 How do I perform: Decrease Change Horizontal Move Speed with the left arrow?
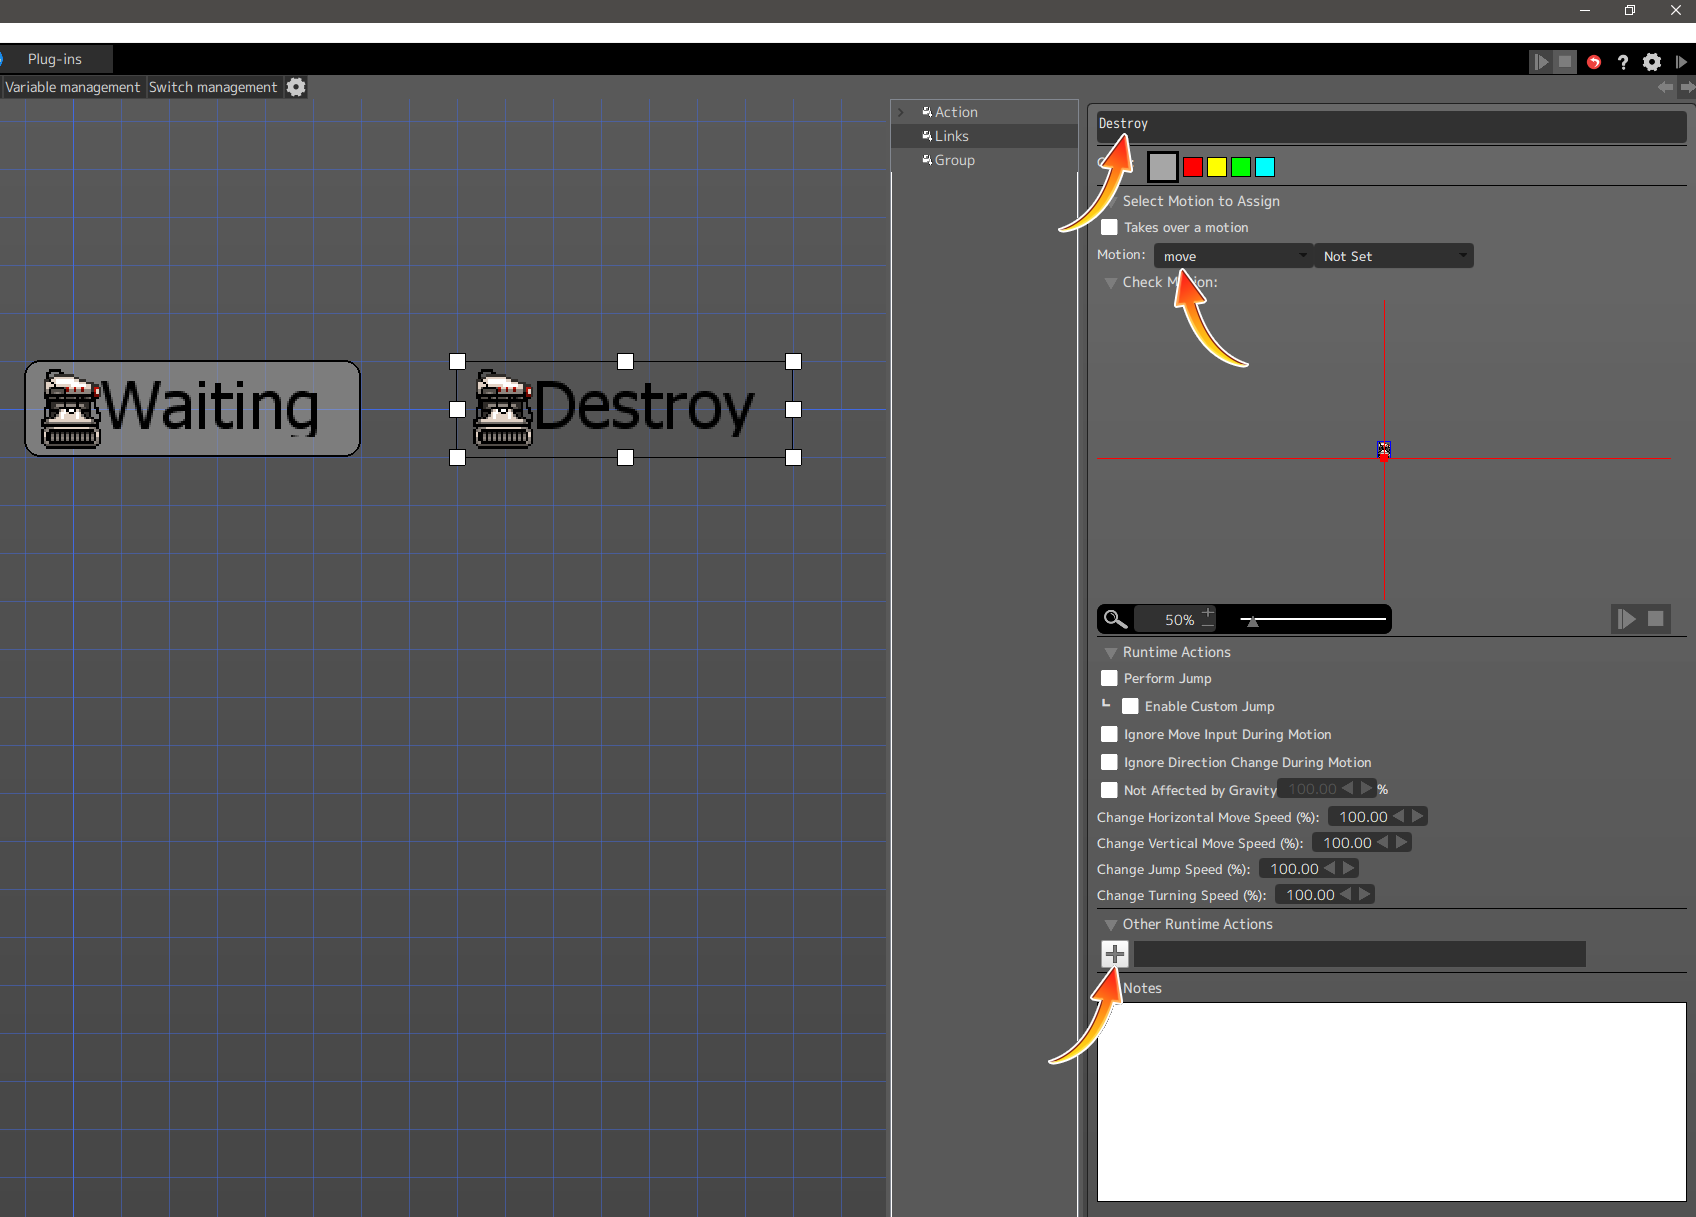pos(1399,816)
